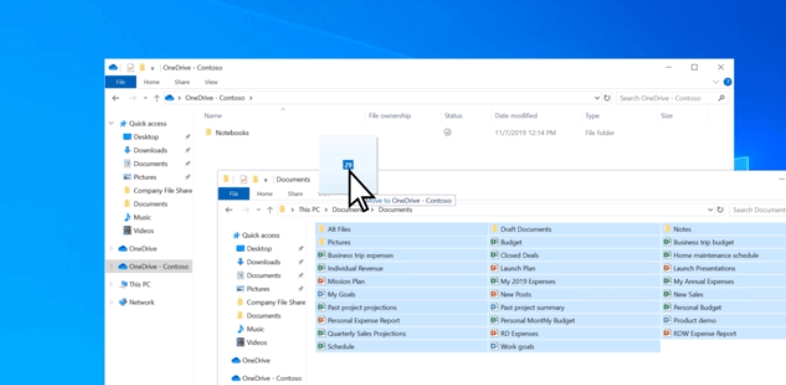Go back in the OneDrive window
The image size is (786, 385).
coord(116,98)
